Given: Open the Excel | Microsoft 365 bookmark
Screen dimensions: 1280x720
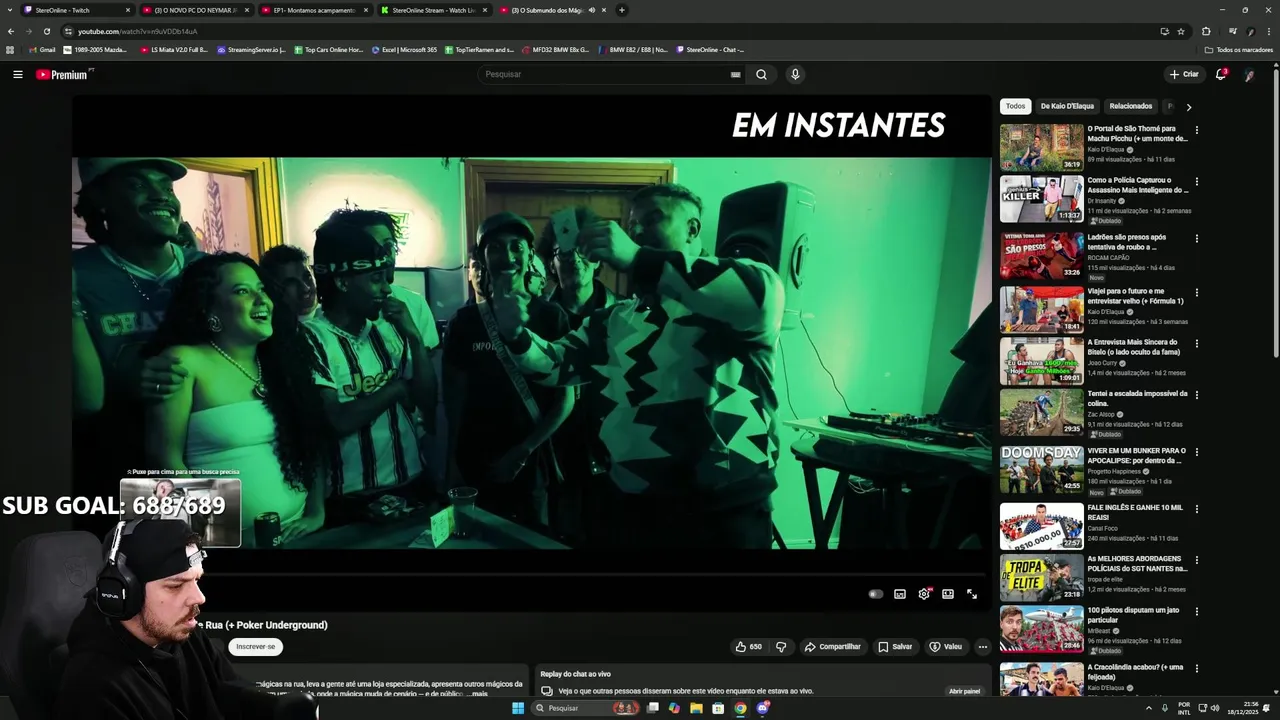Looking at the screenshot, I should coord(404,49).
